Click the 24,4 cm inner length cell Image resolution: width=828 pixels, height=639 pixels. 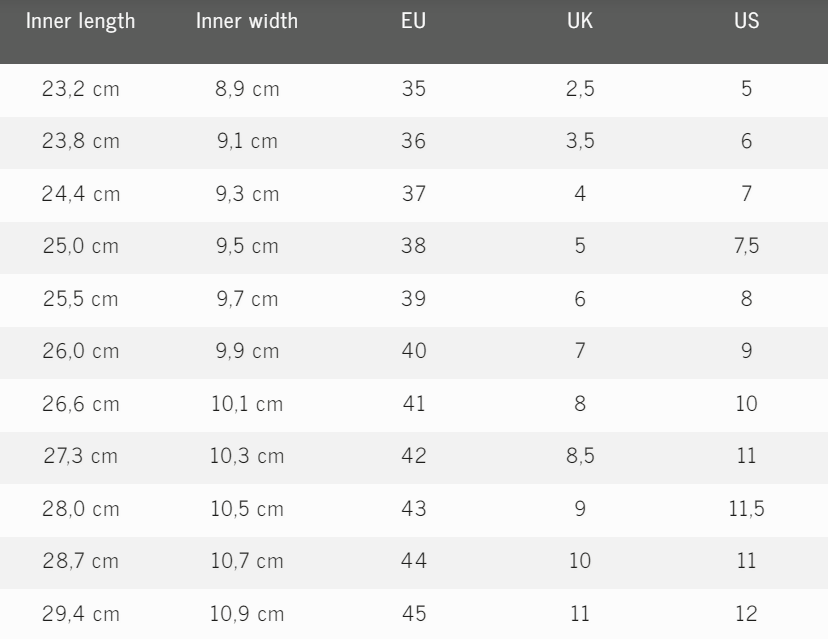tap(81, 194)
